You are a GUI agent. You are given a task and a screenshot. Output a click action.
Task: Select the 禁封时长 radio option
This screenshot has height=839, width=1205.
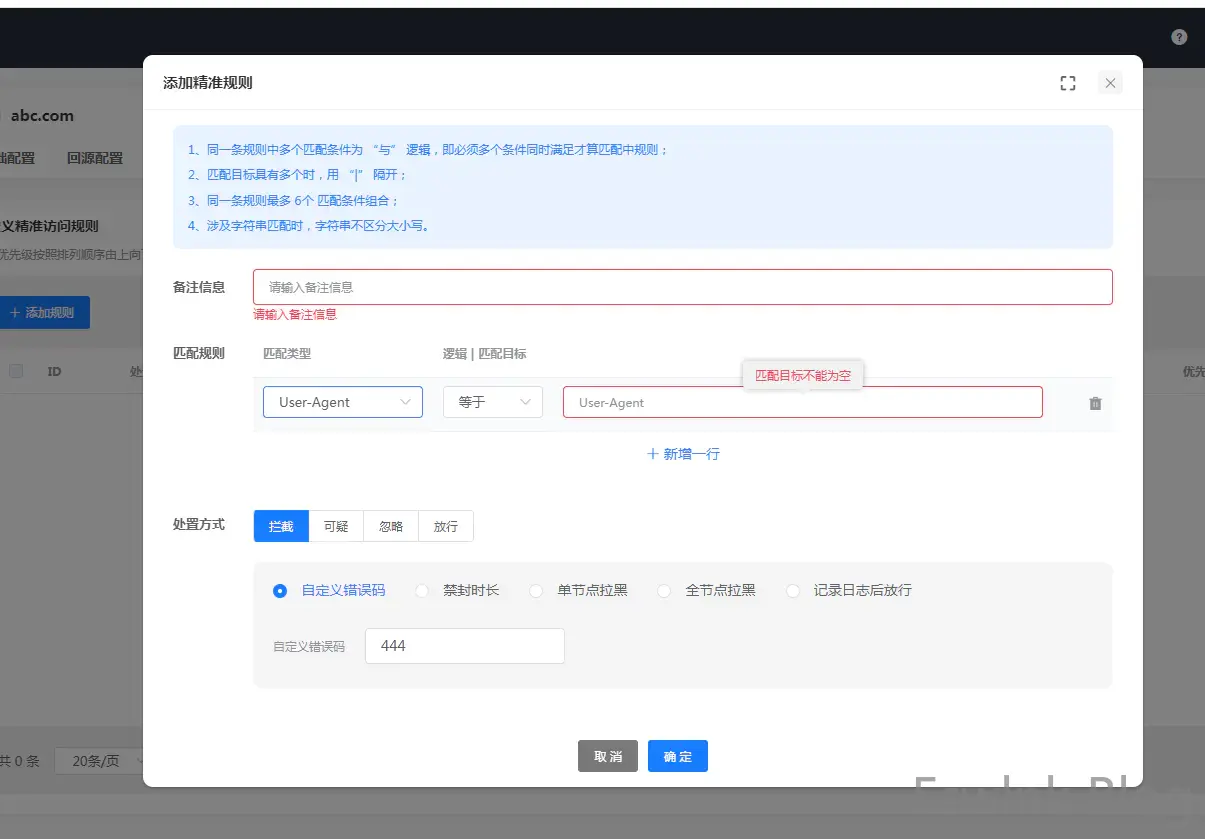point(422,591)
